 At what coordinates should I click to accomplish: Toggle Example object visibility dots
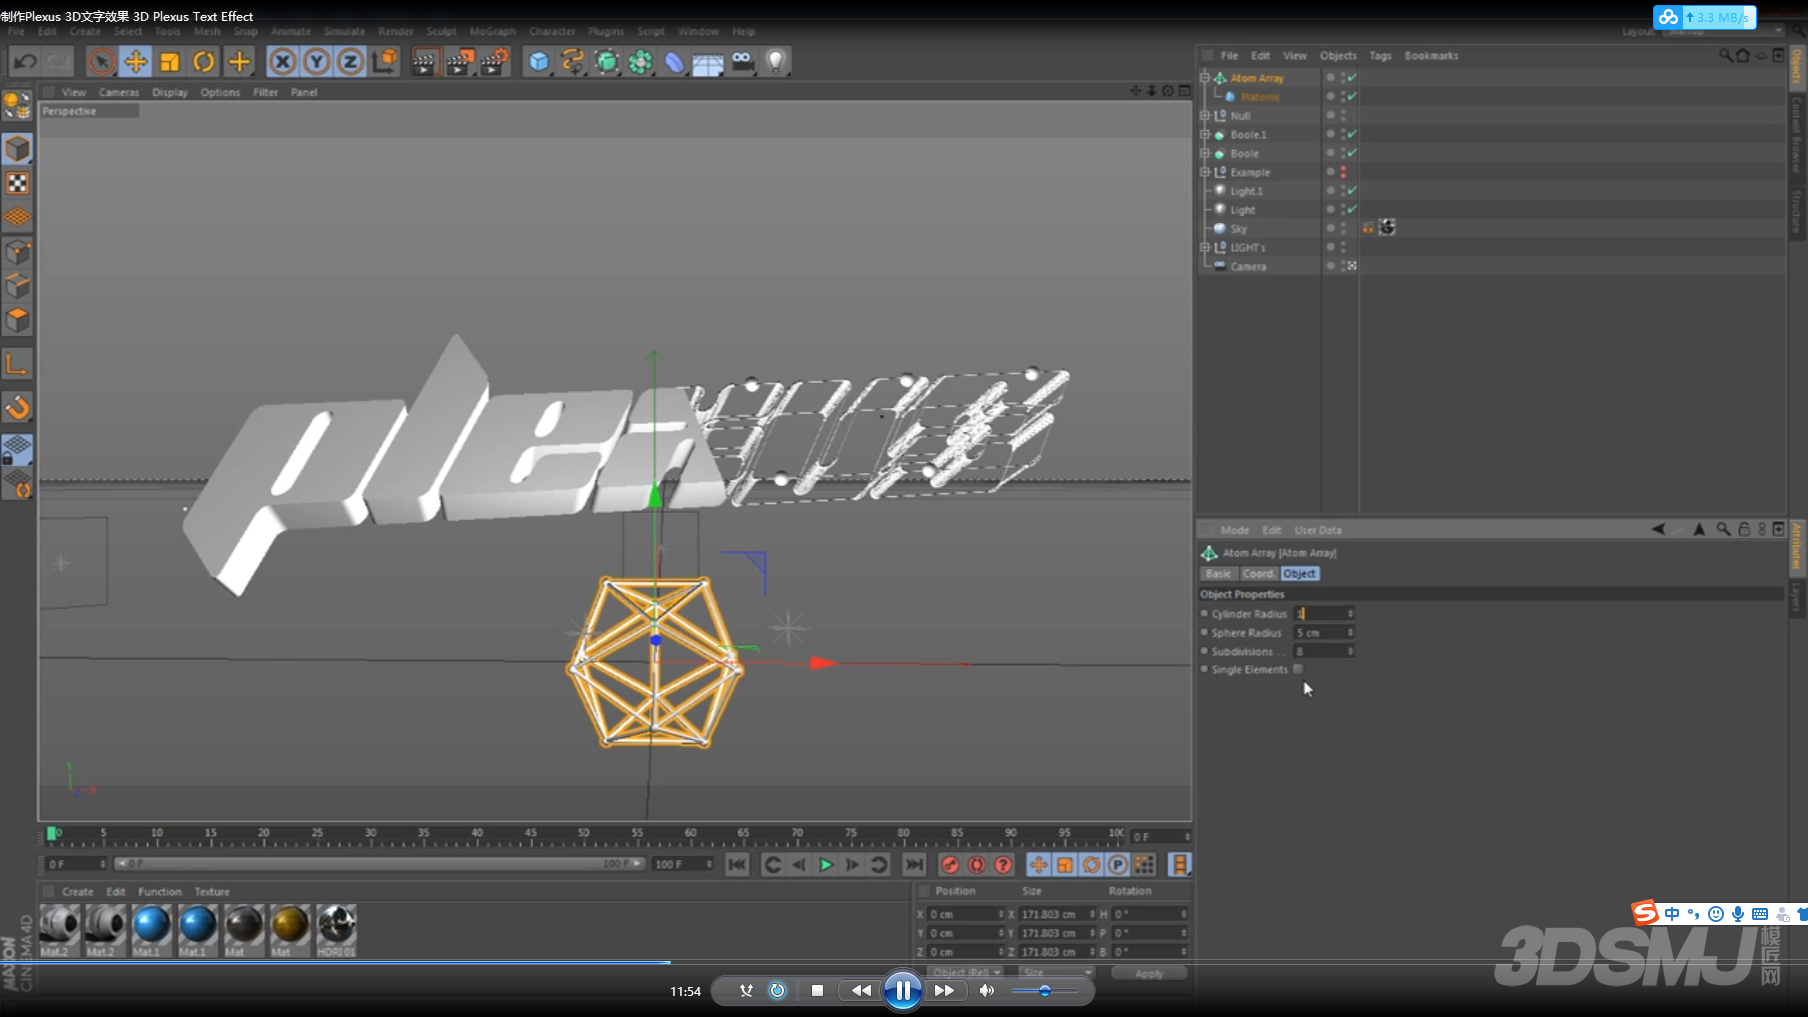click(x=1343, y=172)
